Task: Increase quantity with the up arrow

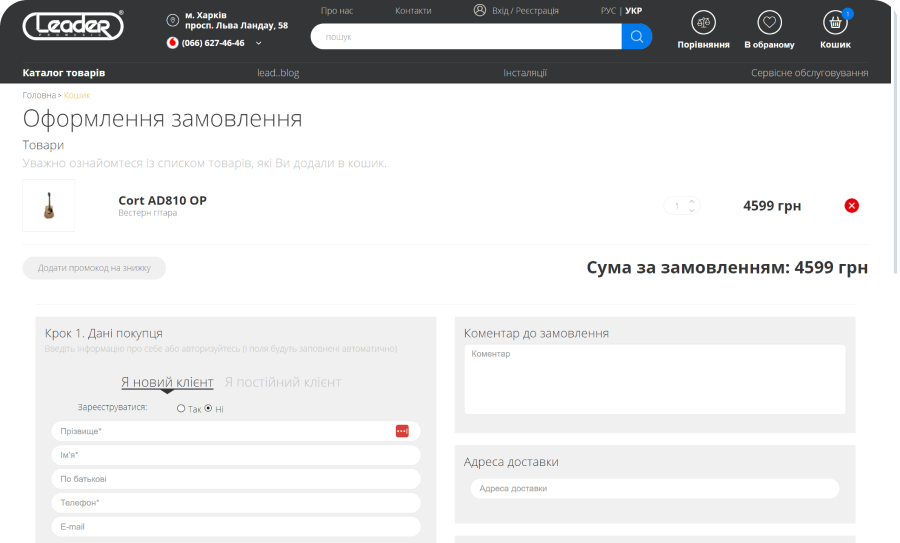Action: [x=692, y=201]
